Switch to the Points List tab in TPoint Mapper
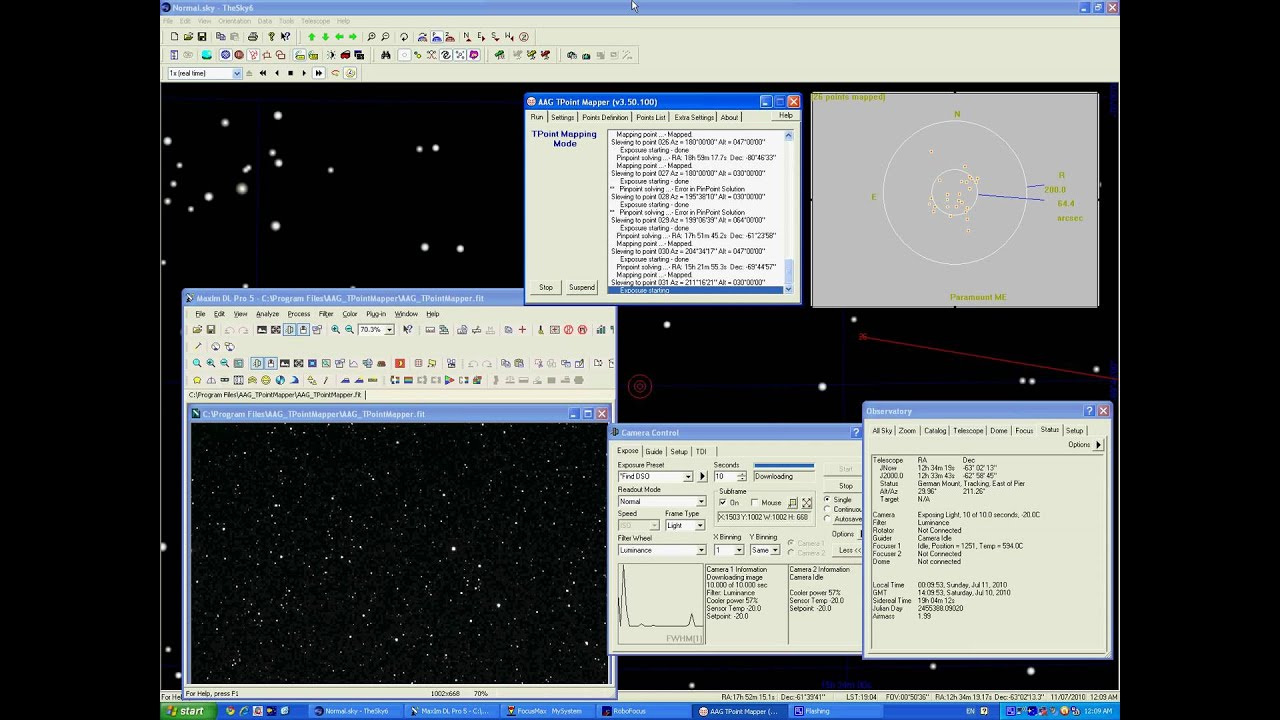 pos(650,117)
